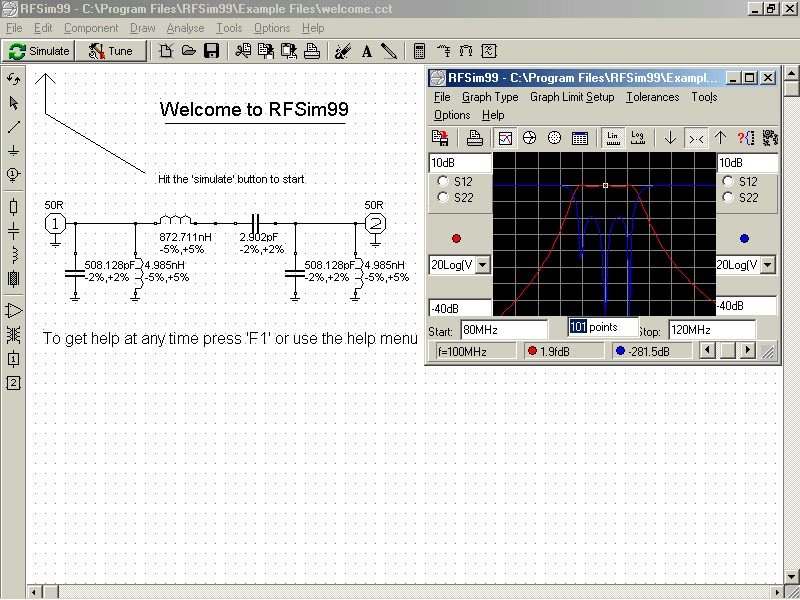Select the pencil line drawing tool
Viewport: 800px width, 600px height.
tap(389, 51)
